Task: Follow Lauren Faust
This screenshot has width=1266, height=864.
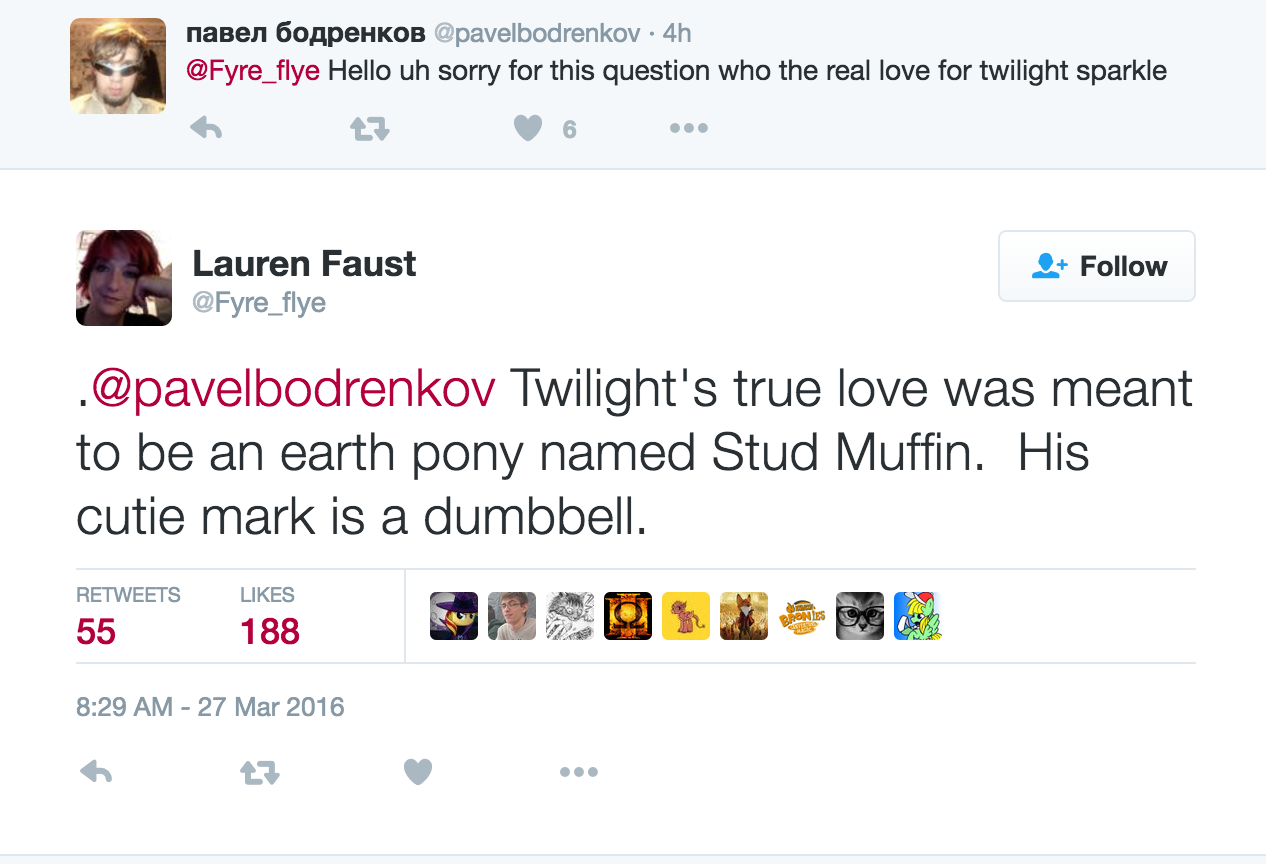Action: 1097,266
